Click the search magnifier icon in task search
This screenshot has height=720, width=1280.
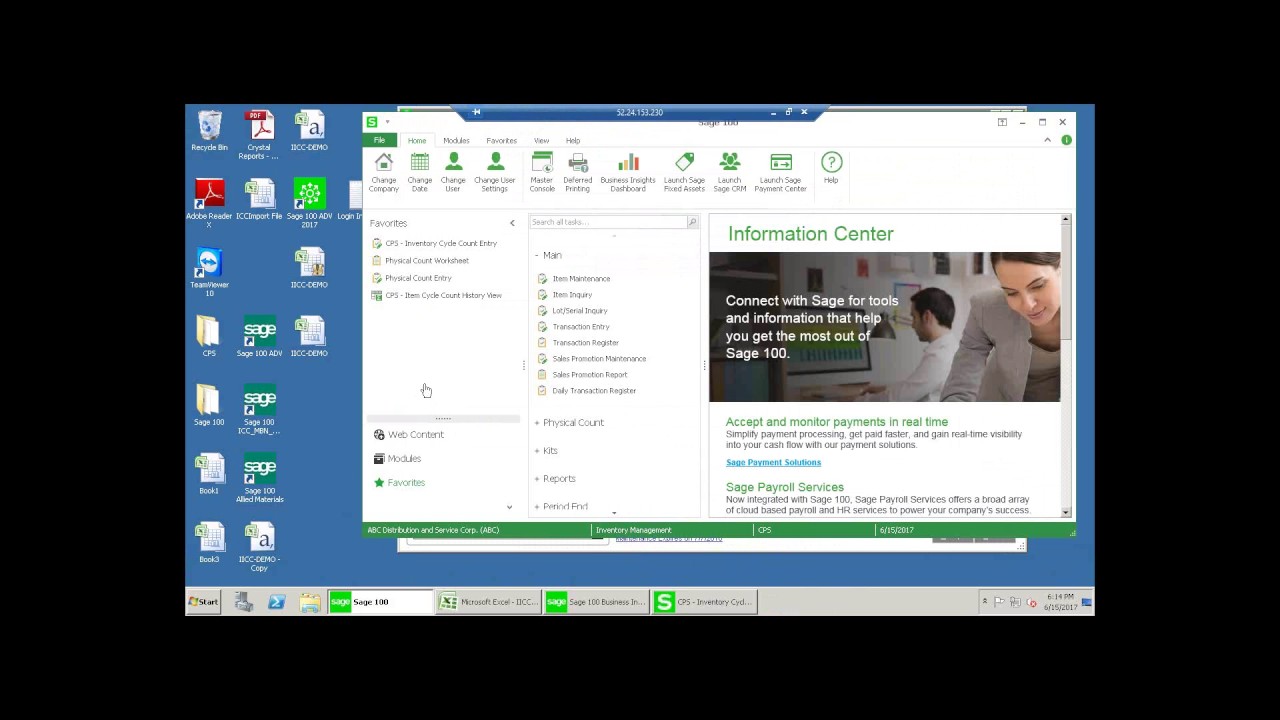[692, 222]
